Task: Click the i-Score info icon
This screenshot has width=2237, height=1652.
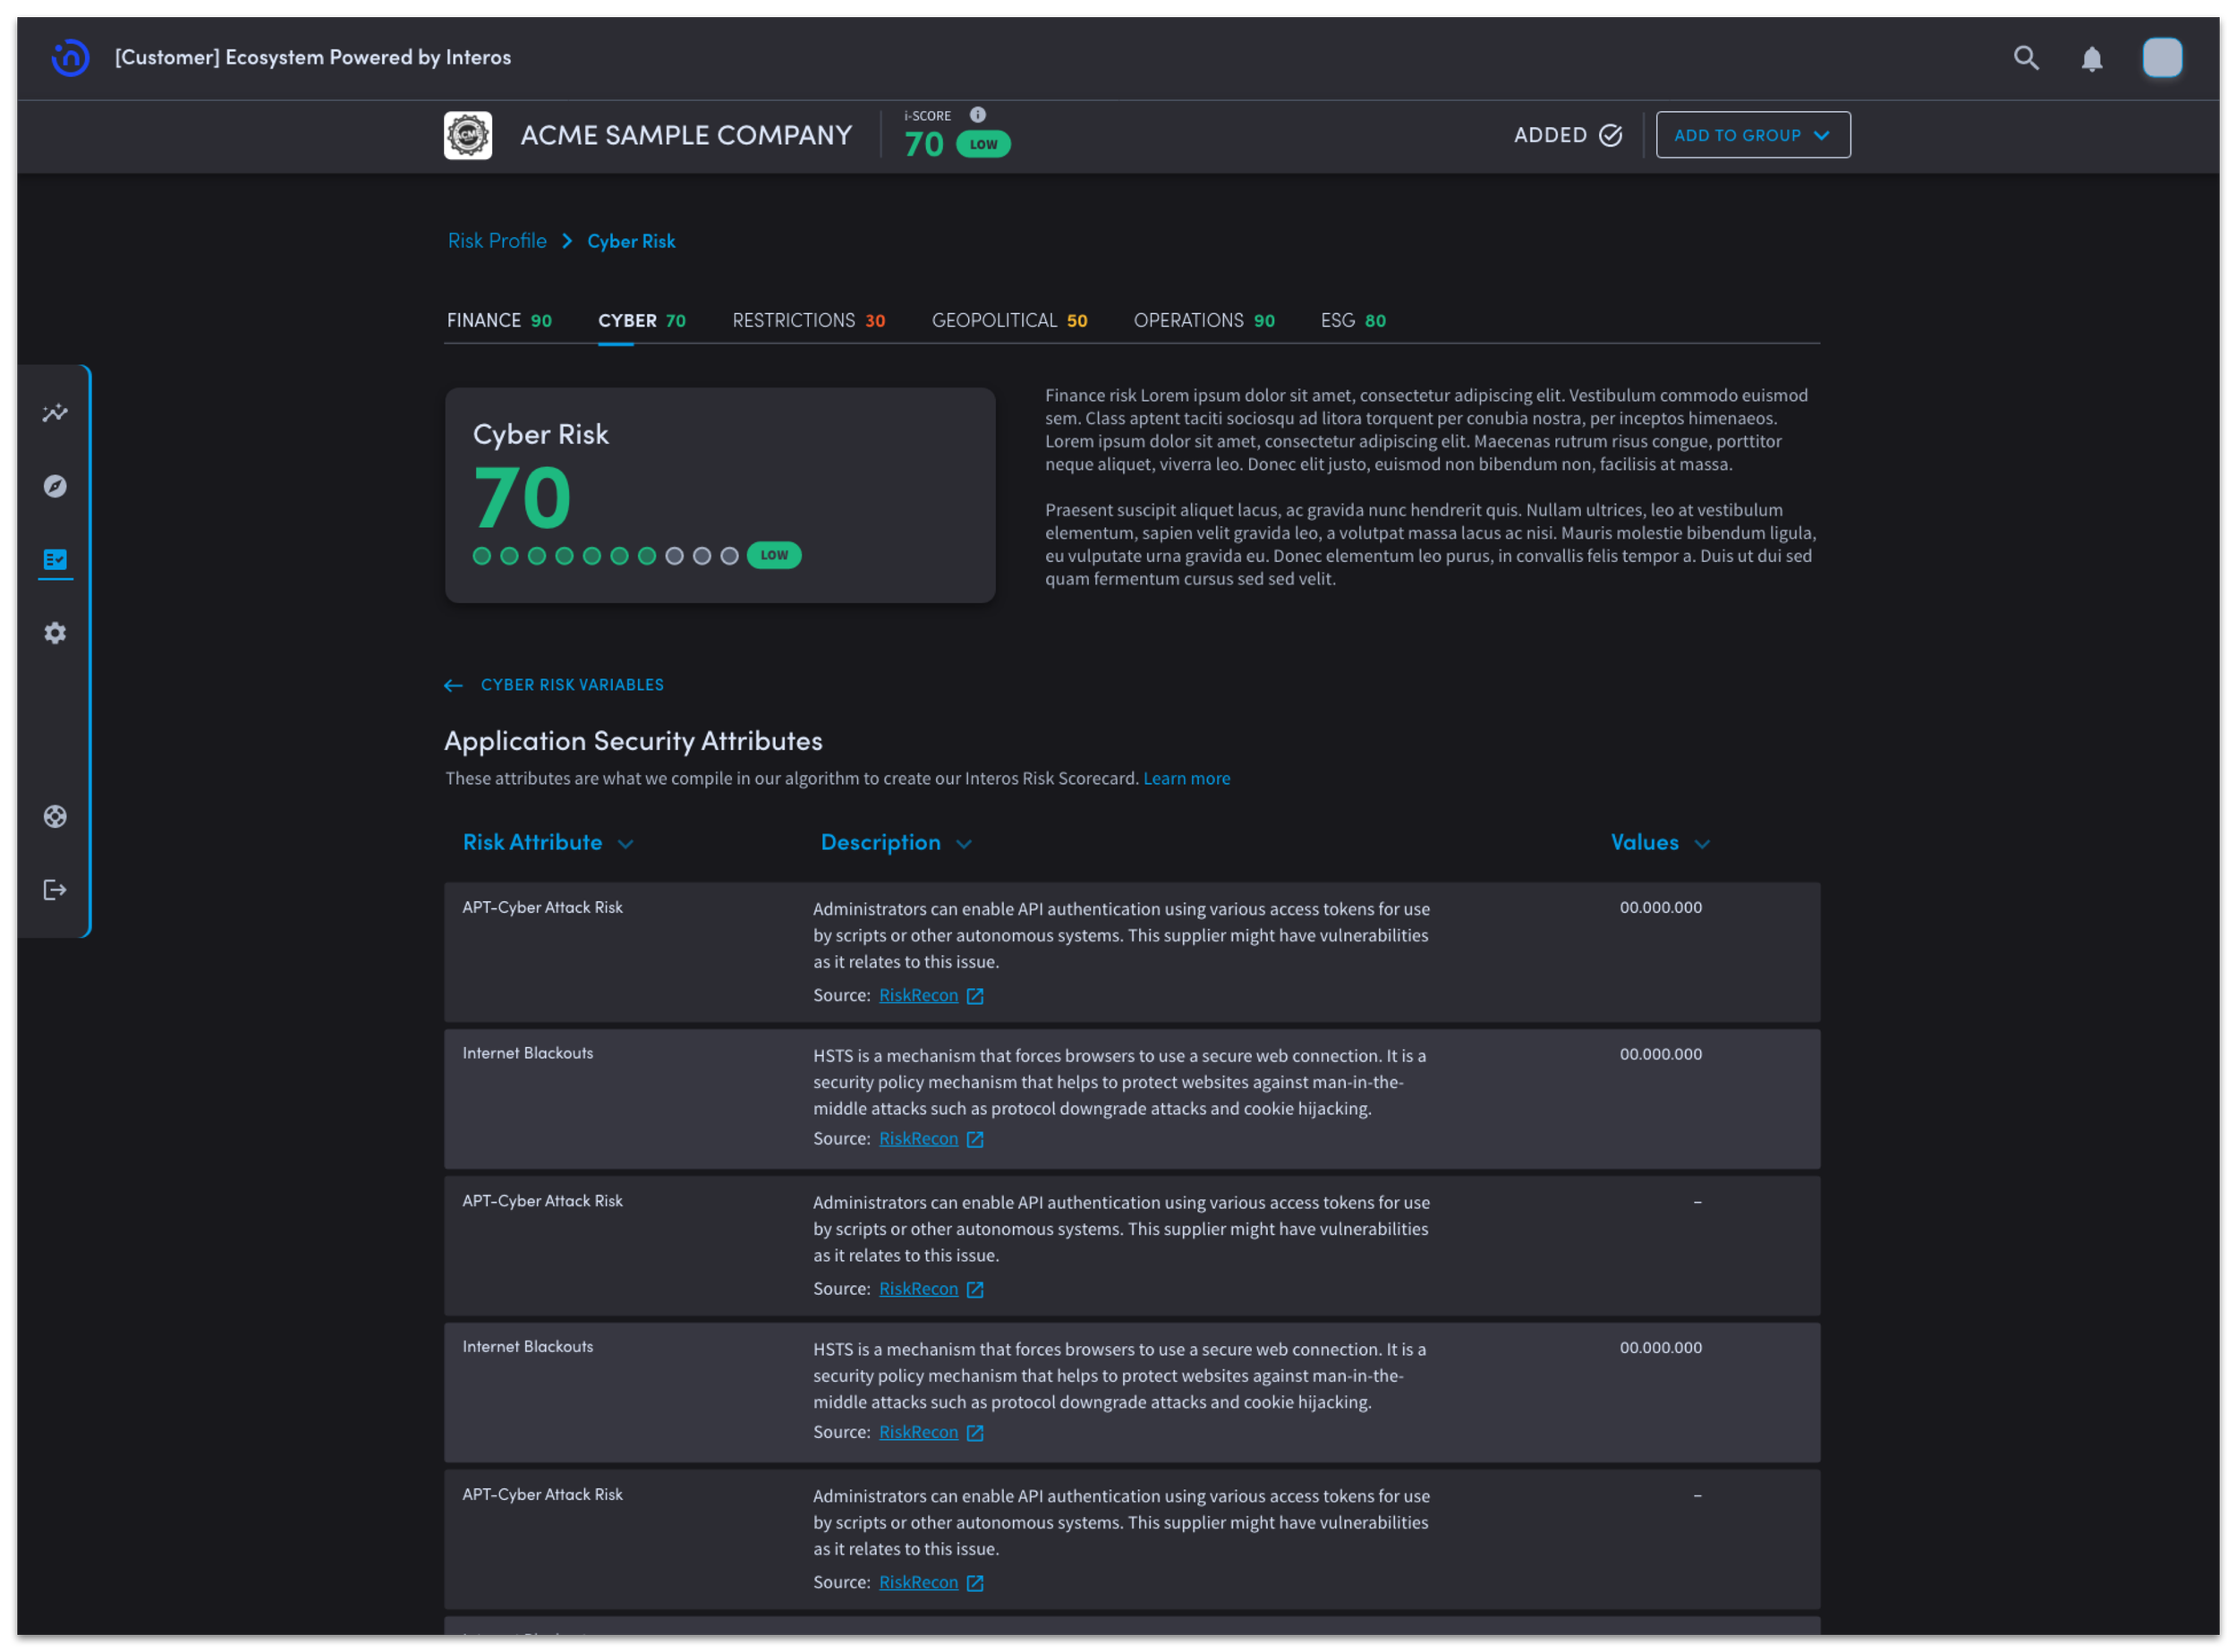Action: [x=978, y=115]
